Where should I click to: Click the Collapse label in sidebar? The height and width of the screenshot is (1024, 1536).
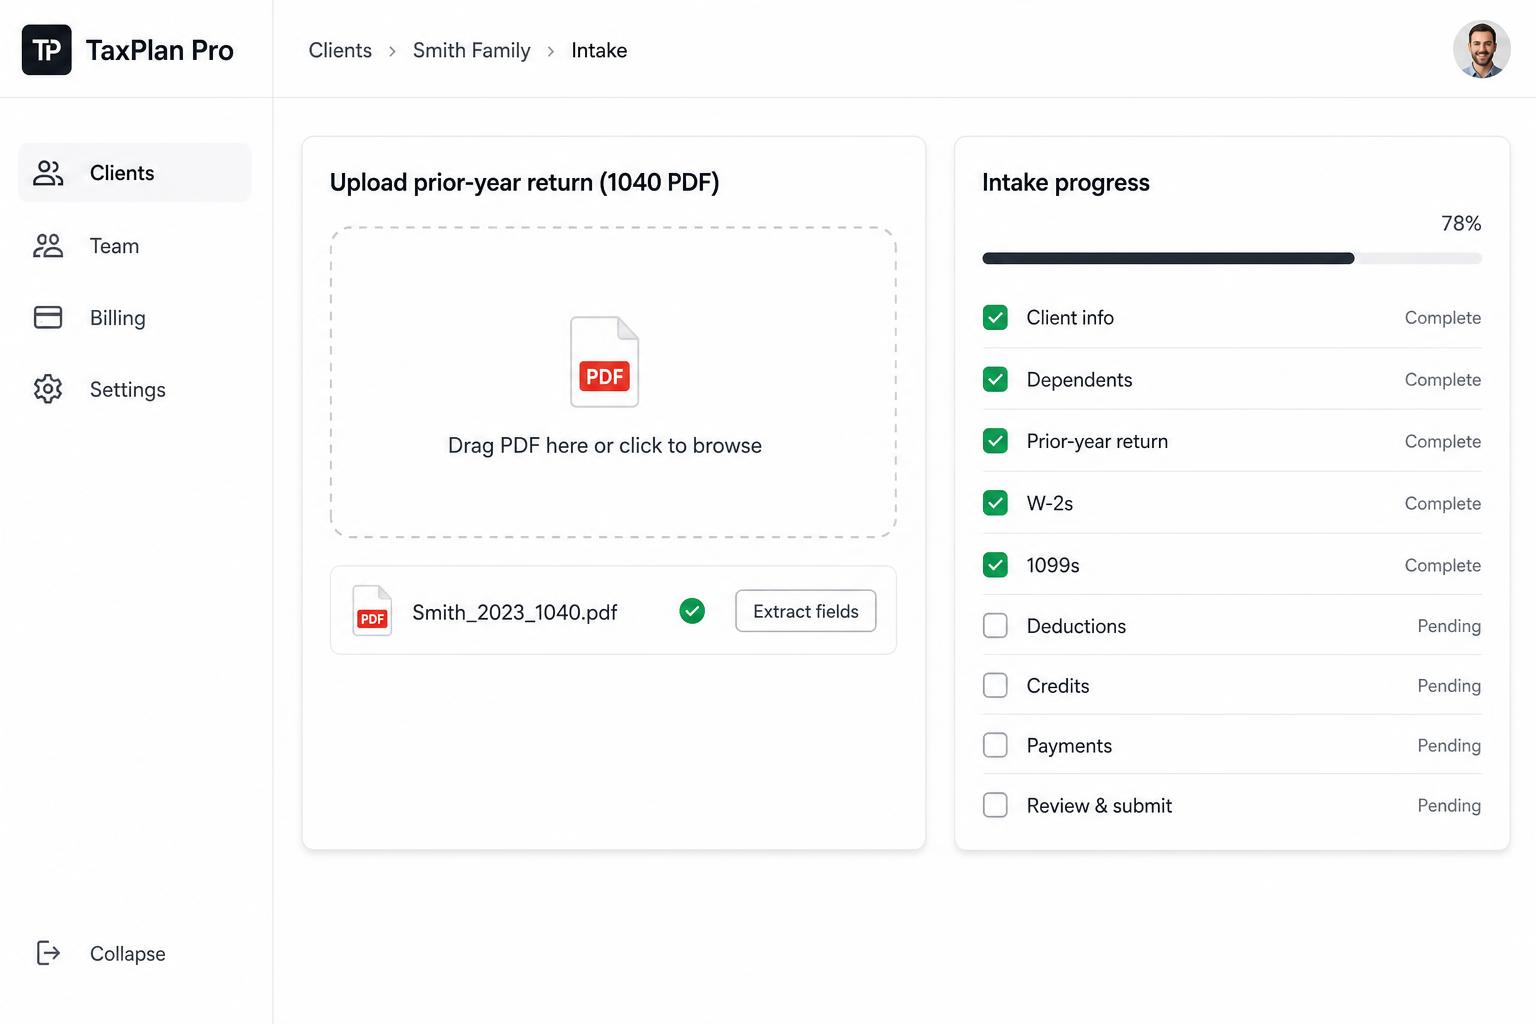128,954
